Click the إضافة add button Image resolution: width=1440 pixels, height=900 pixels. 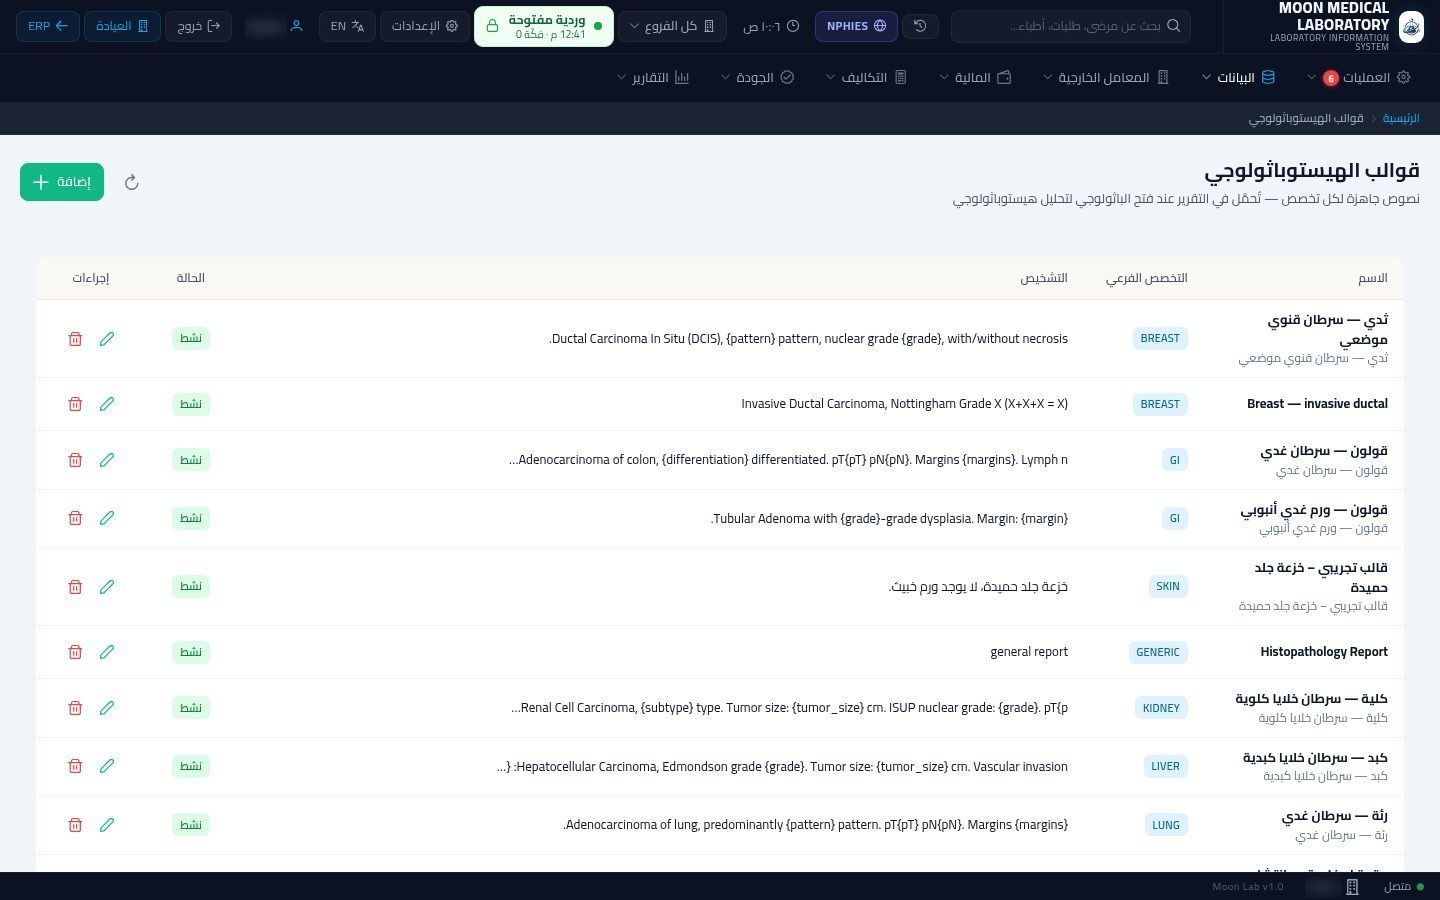coord(62,182)
